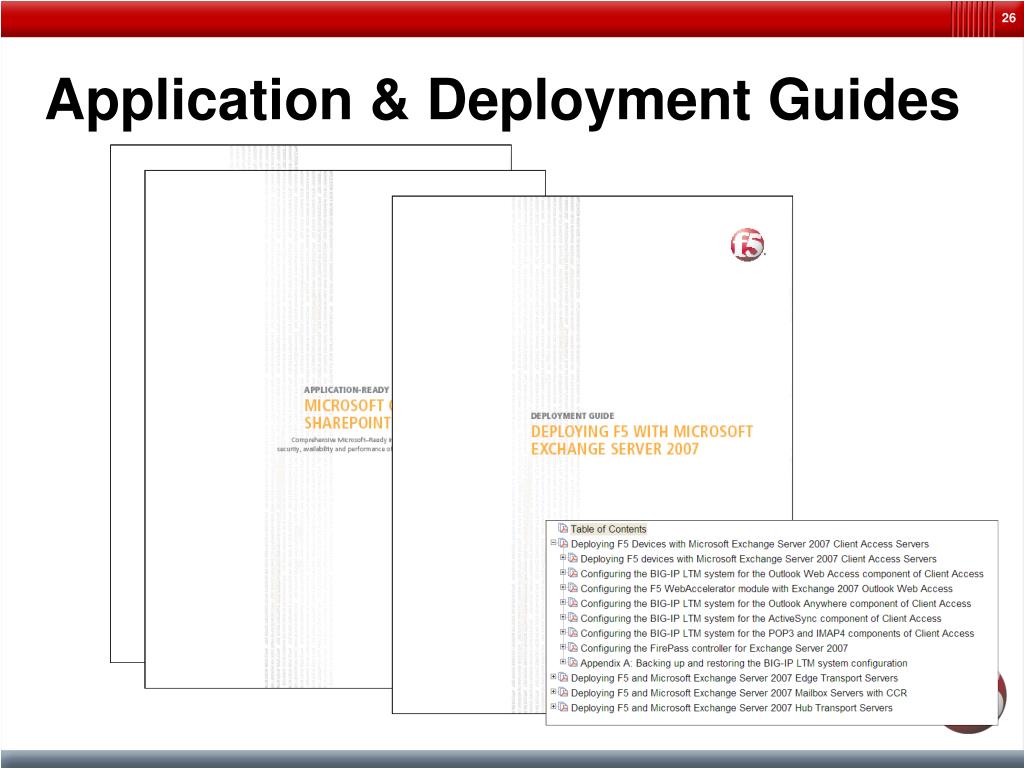Open the 'Table of Contents' bookmark
The width and height of the screenshot is (1024, 768).
(608, 529)
